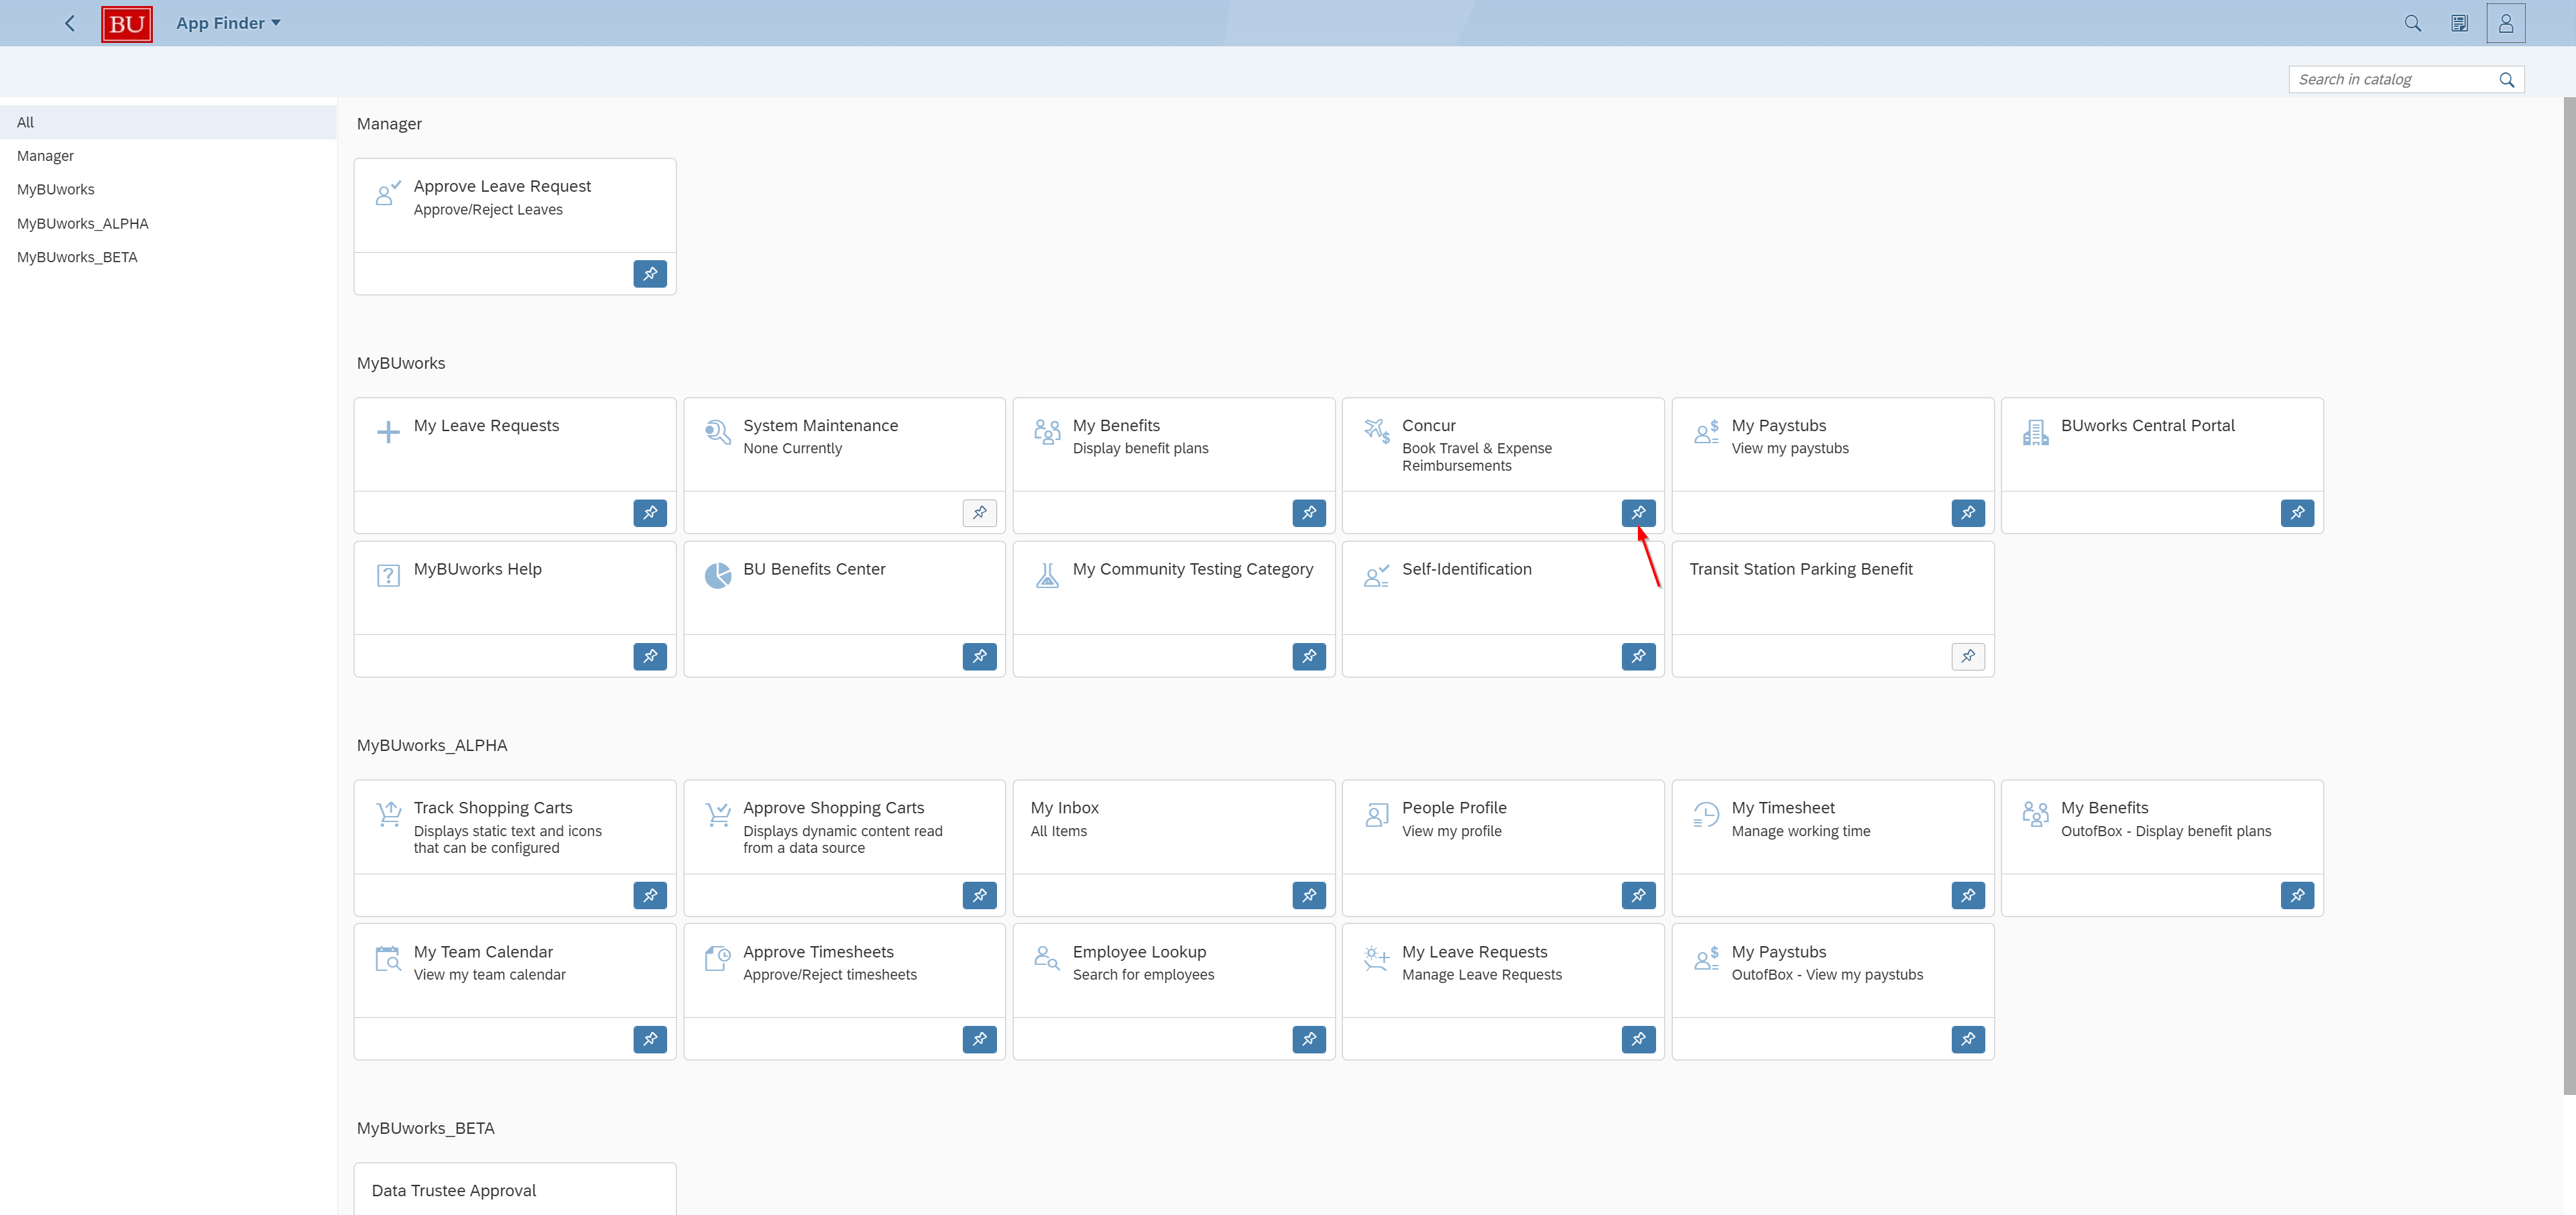Click the vertical page scrollbar

click(x=2569, y=596)
